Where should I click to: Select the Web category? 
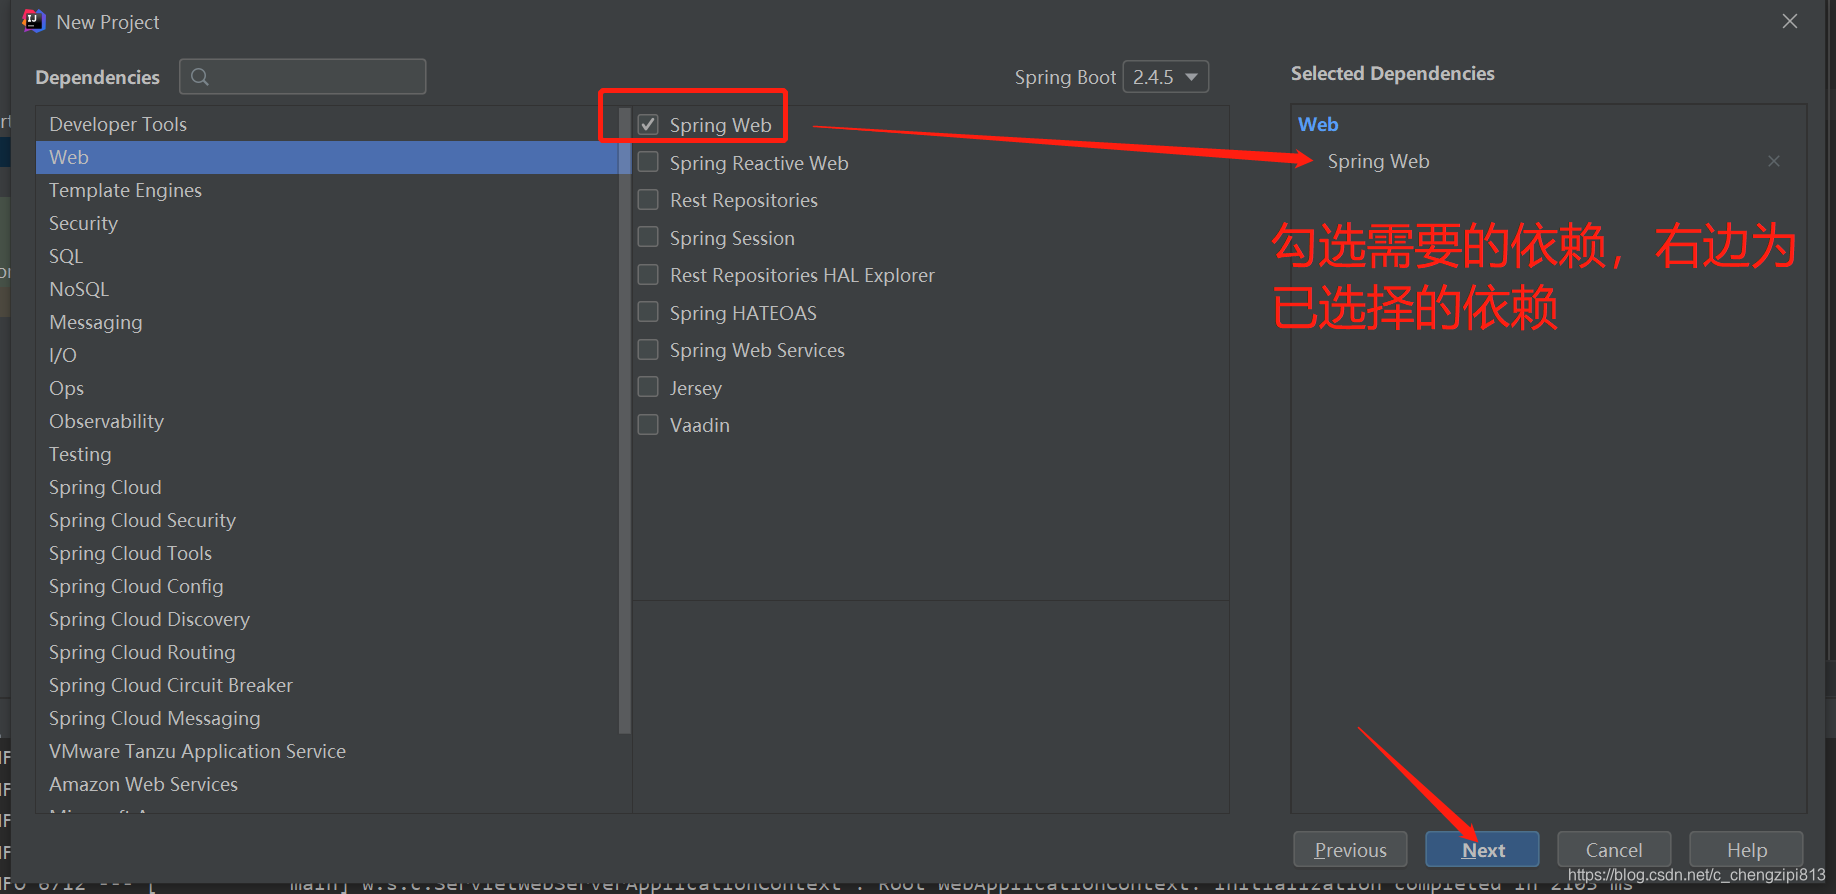click(327, 157)
